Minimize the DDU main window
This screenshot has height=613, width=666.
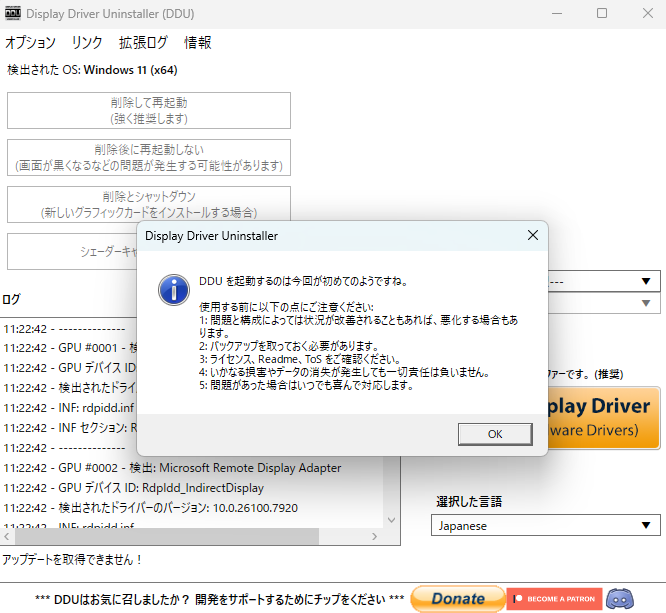[x=555, y=14]
